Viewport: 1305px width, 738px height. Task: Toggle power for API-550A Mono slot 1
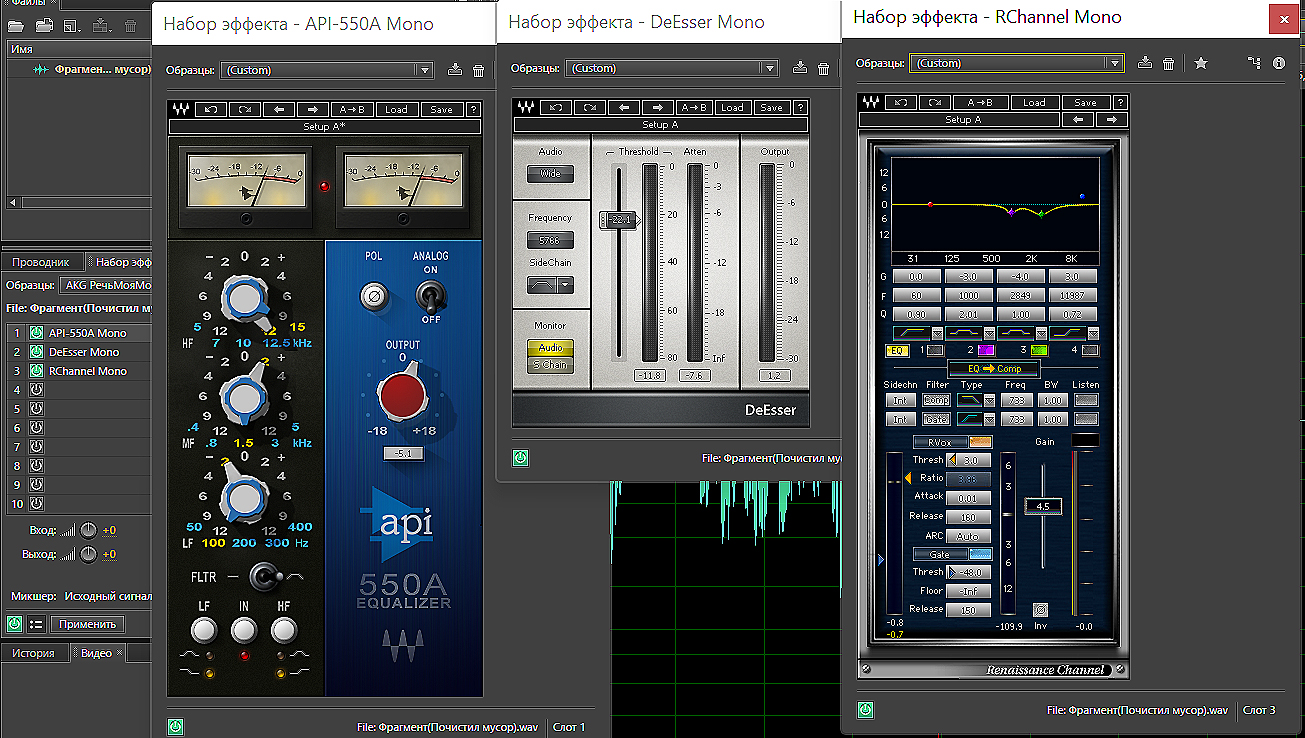click(36, 333)
